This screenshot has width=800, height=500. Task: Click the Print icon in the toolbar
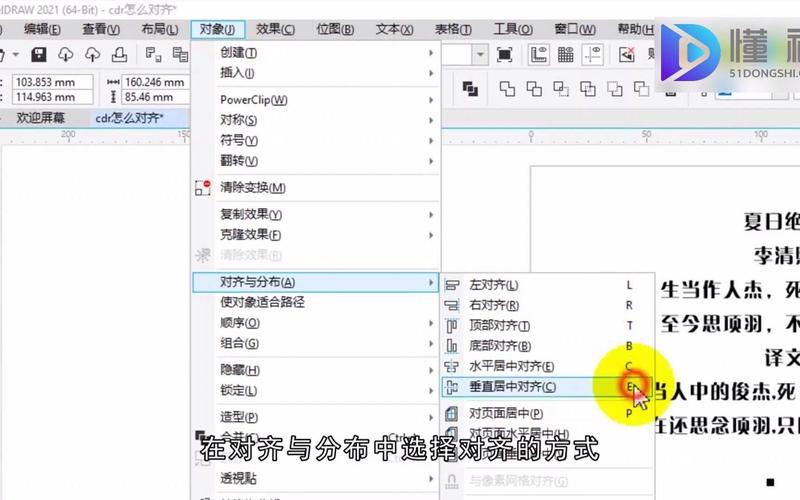(x=119, y=54)
